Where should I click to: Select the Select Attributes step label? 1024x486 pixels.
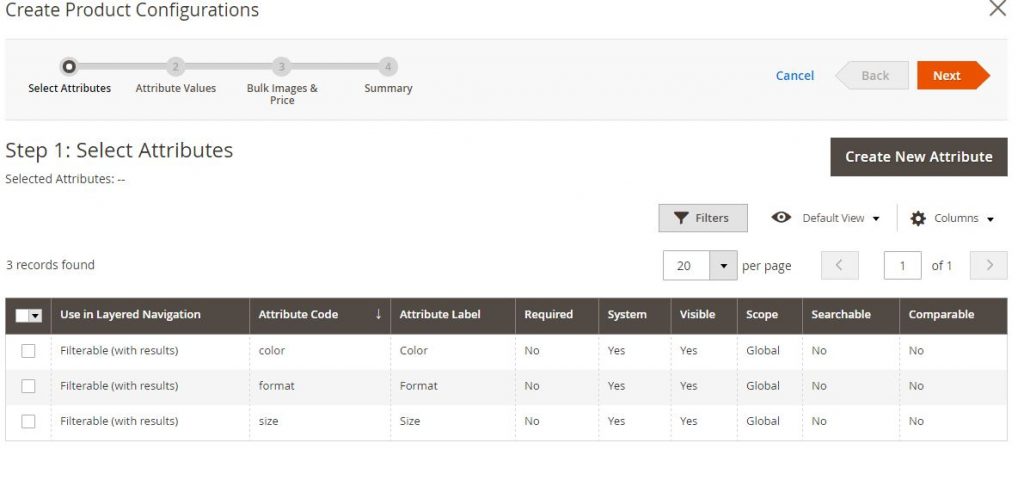click(69, 88)
